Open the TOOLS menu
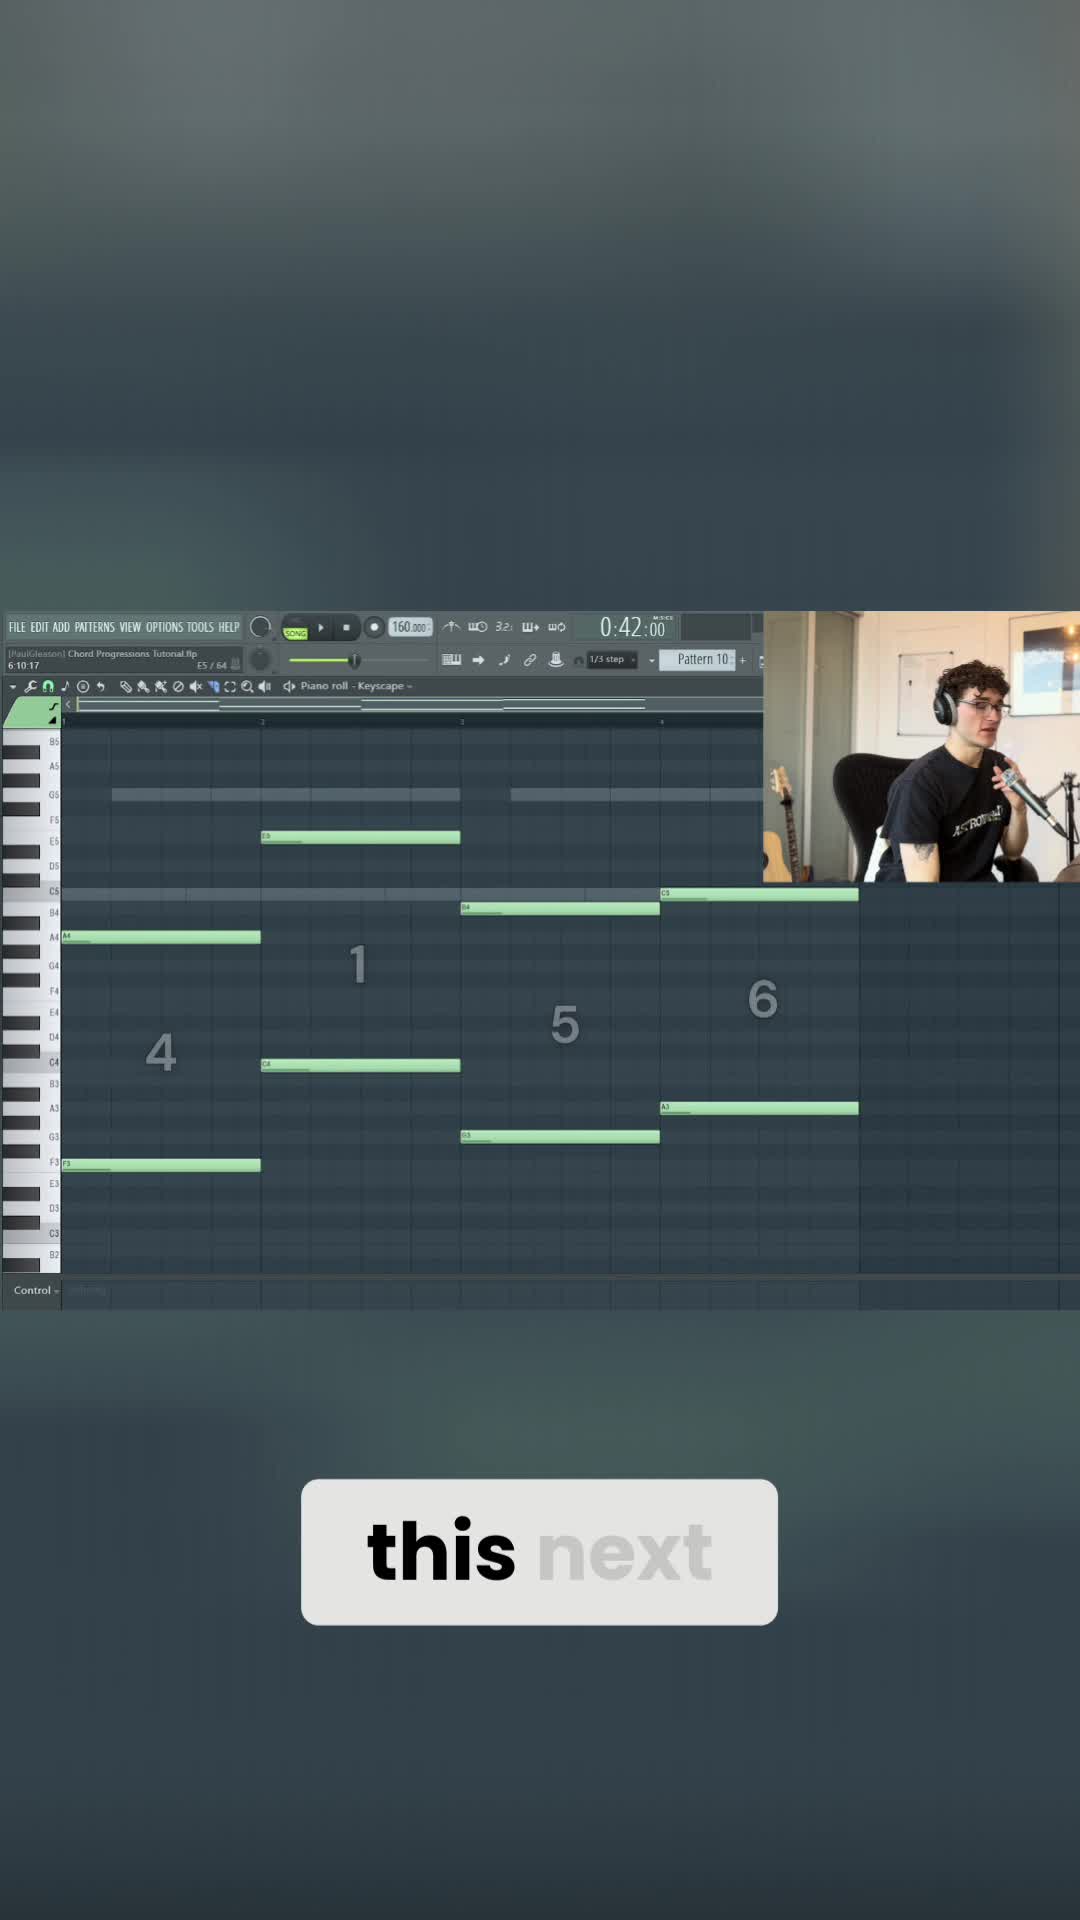This screenshot has height=1920, width=1080. pos(200,627)
